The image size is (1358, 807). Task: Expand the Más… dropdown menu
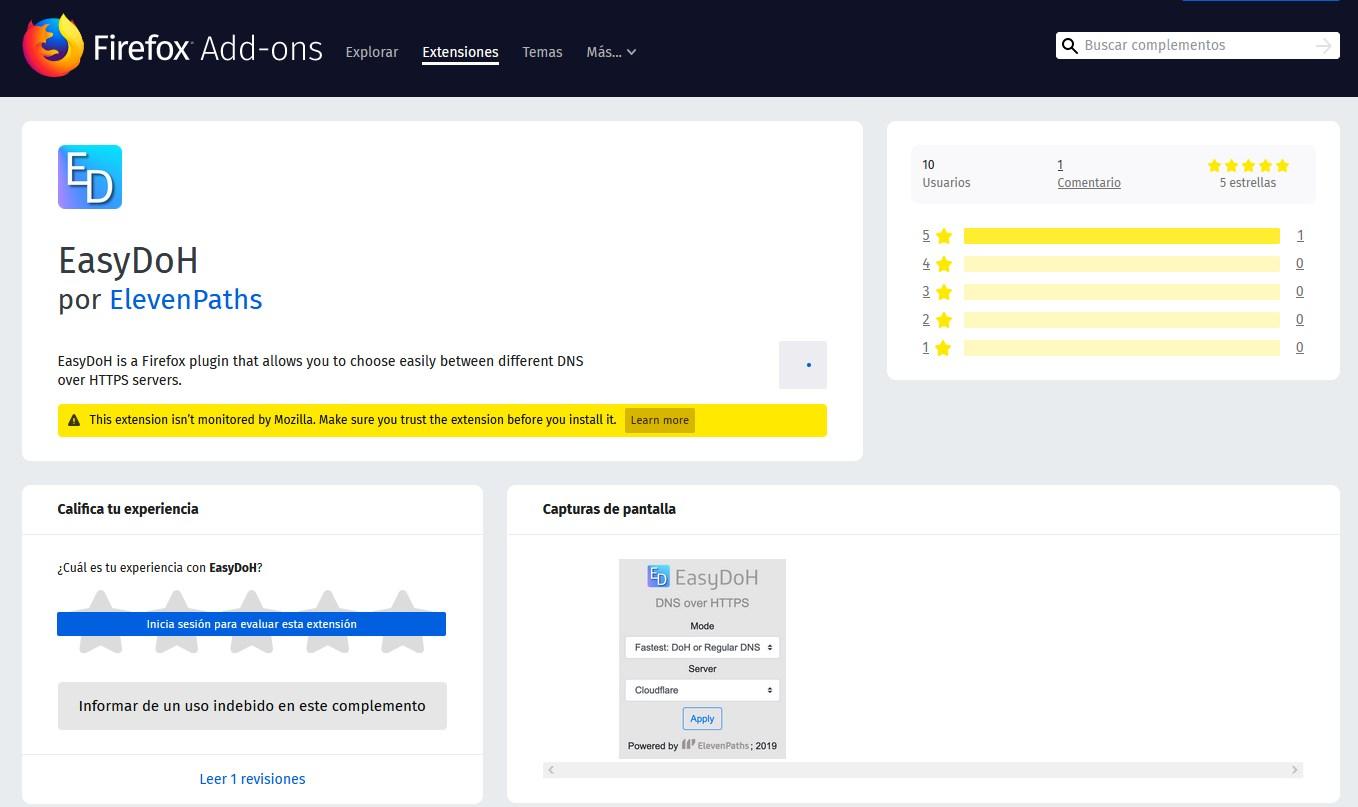pyautogui.click(x=611, y=52)
